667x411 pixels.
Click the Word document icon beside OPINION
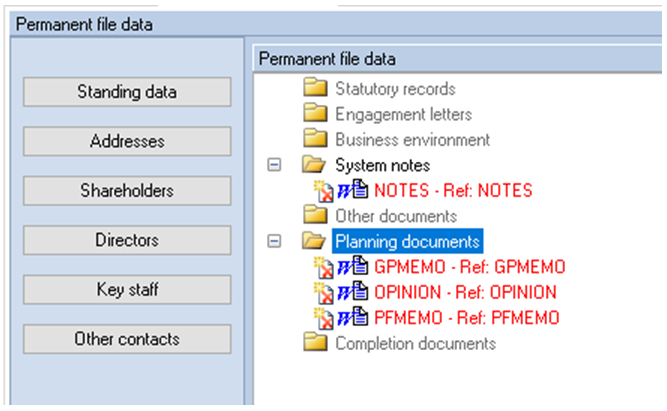click(x=353, y=291)
